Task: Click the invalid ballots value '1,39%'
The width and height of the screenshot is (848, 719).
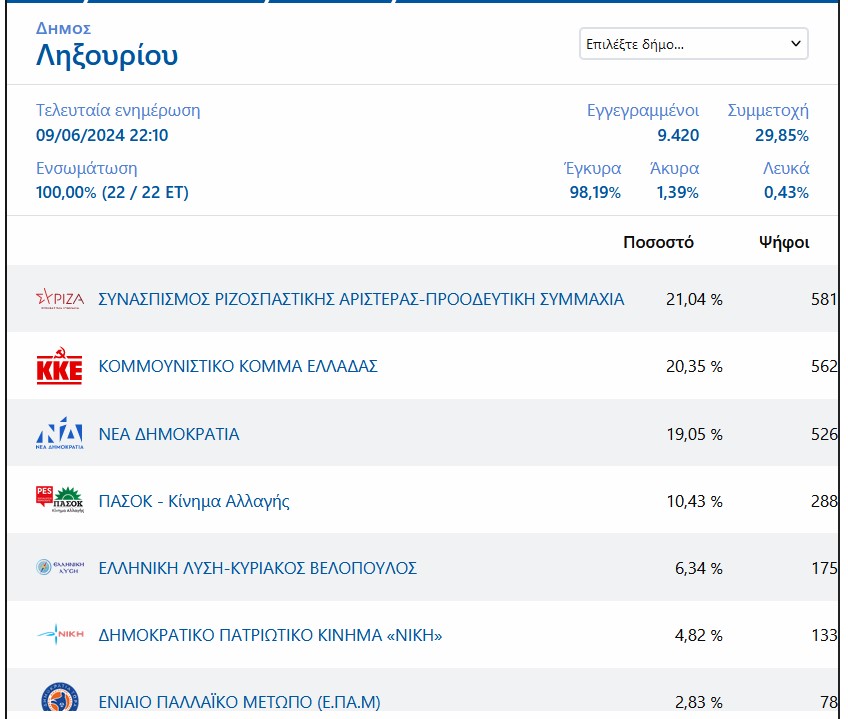Action: click(678, 192)
